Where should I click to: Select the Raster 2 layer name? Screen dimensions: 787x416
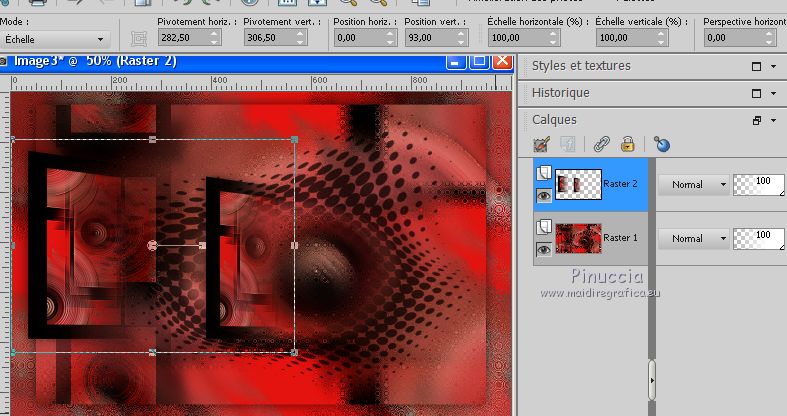(620, 184)
